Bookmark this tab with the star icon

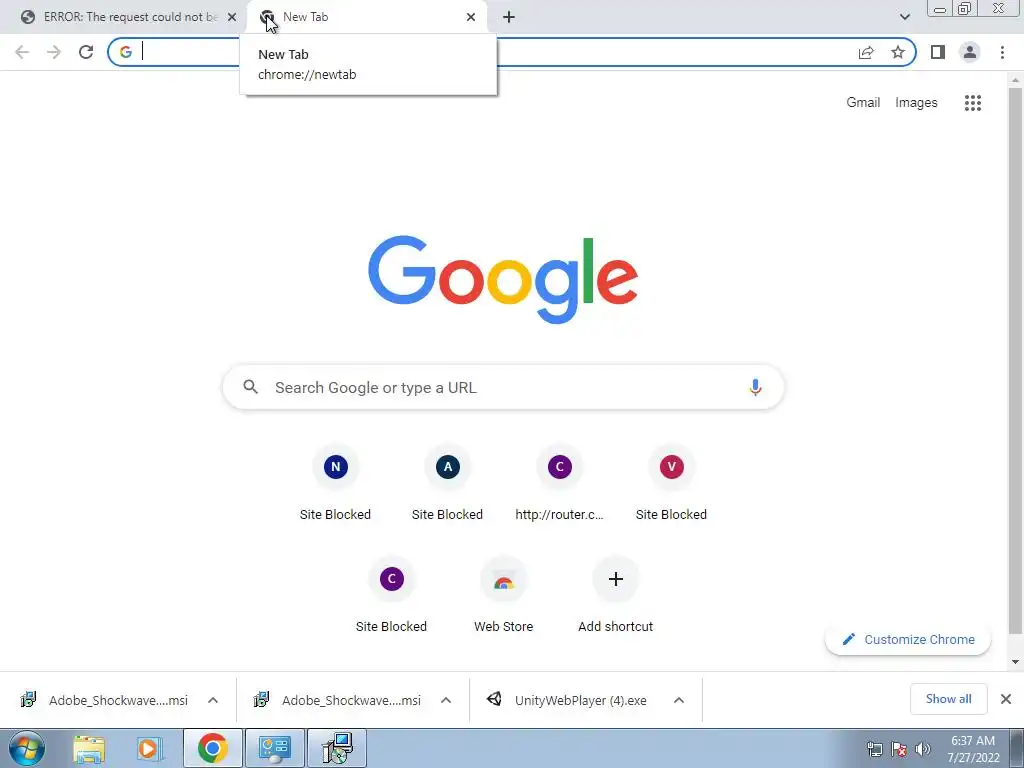[898, 52]
